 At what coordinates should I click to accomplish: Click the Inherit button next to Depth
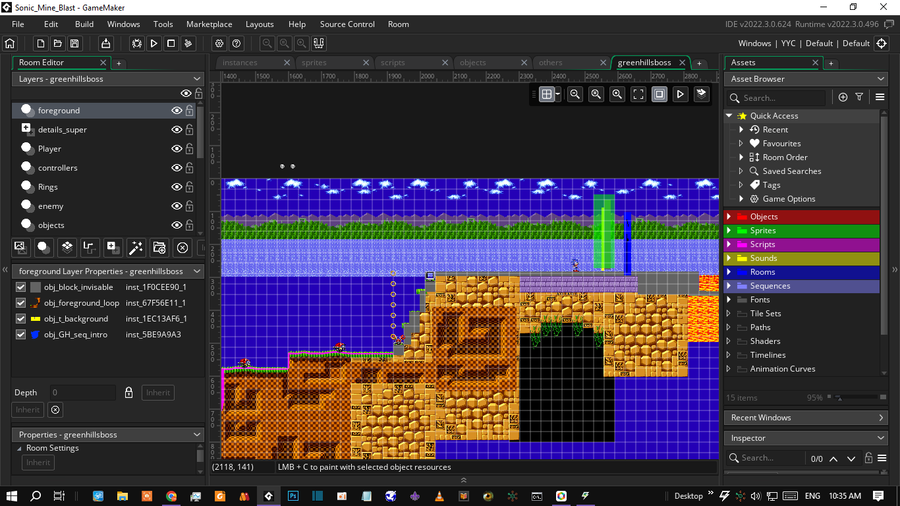pyautogui.click(x=158, y=392)
